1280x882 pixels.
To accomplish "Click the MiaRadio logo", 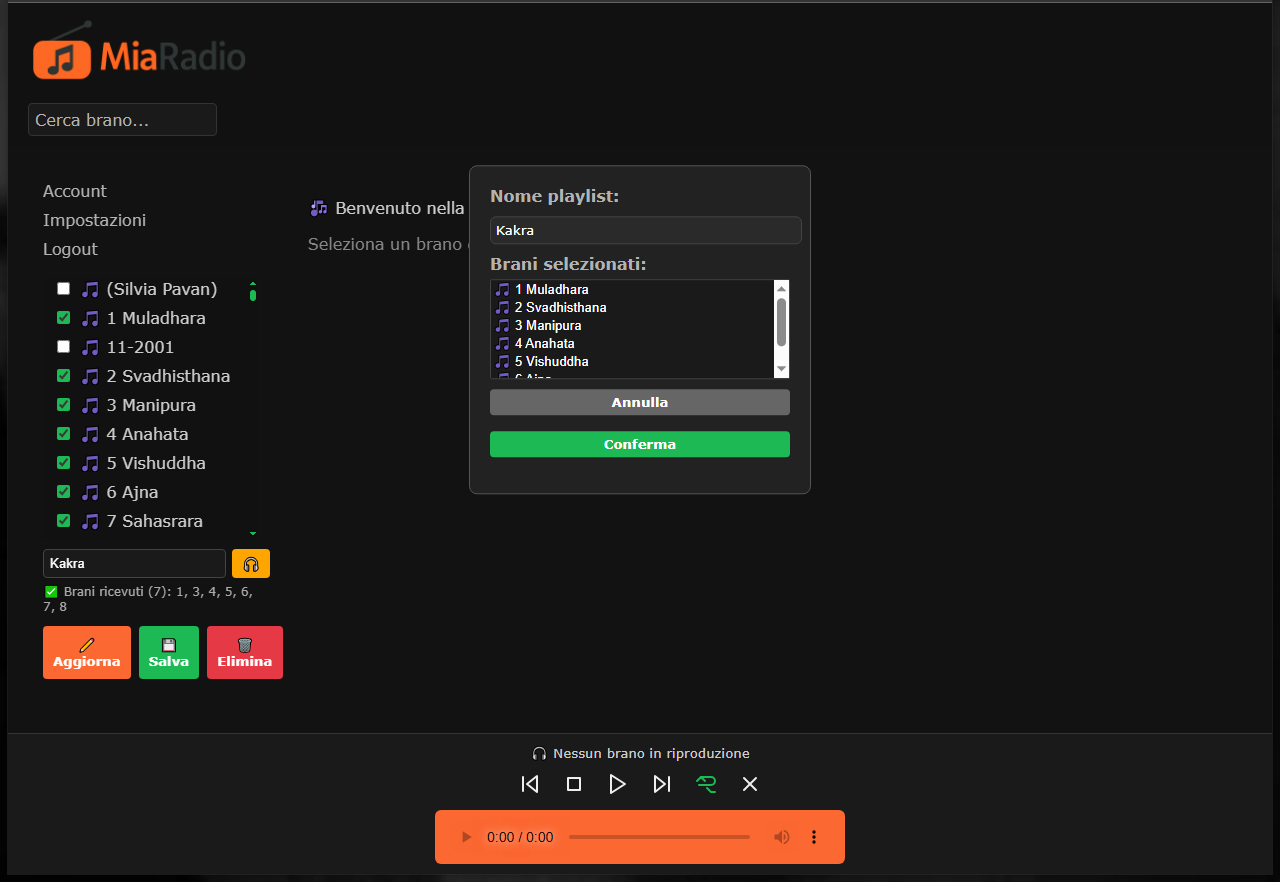I will click(x=139, y=52).
